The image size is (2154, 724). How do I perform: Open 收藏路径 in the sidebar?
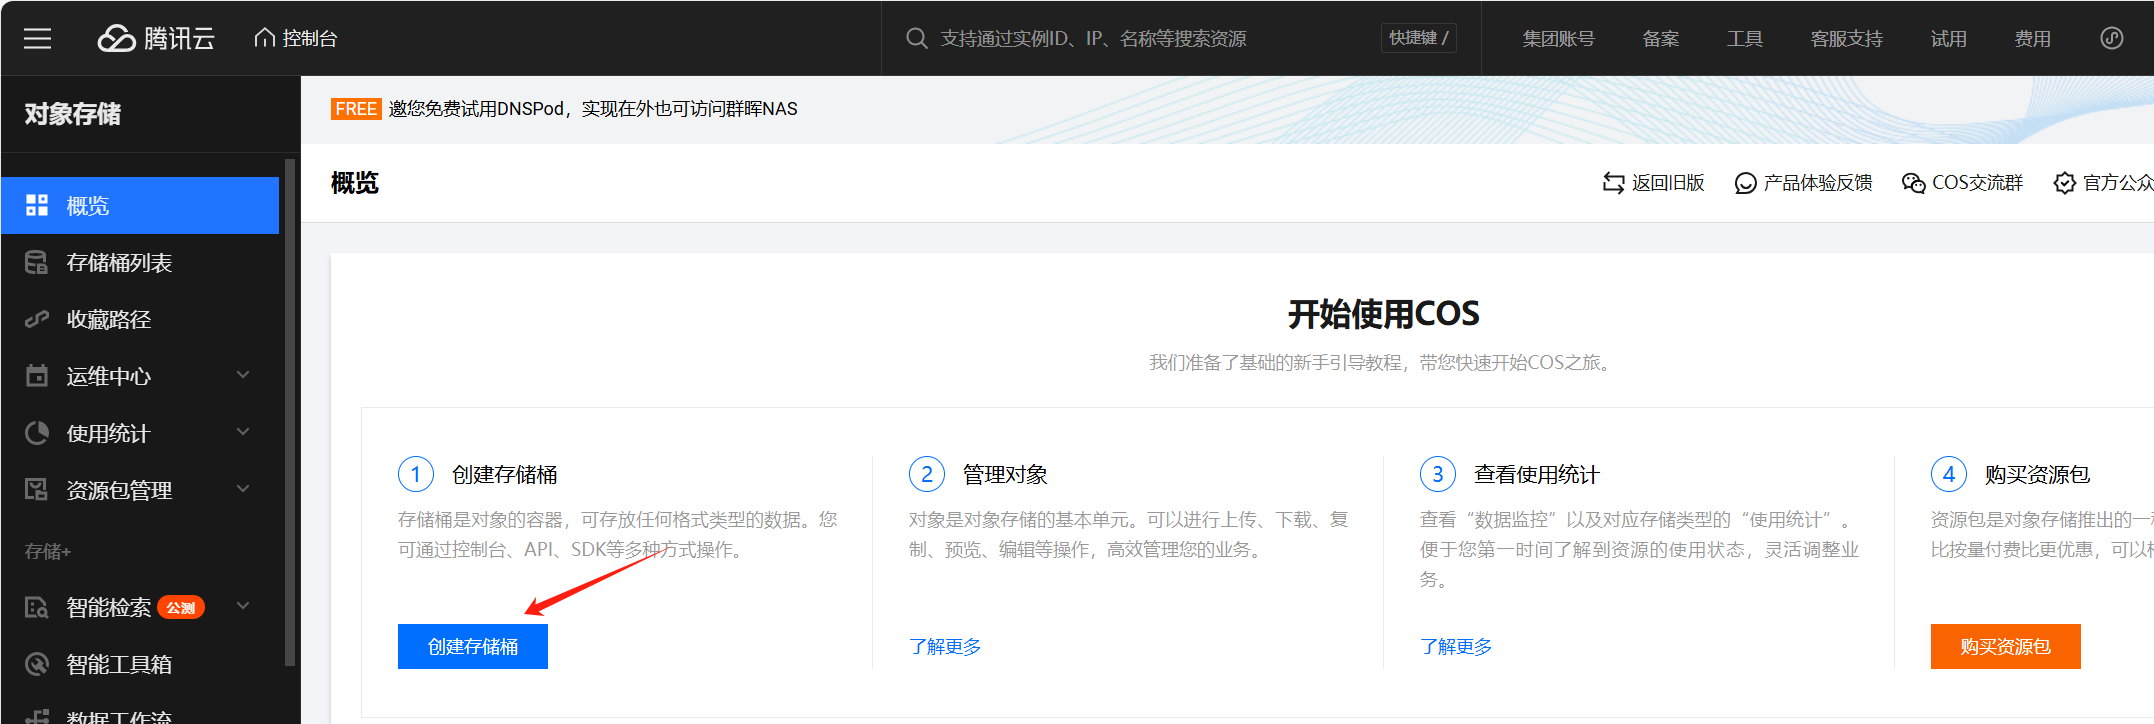click(140, 320)
